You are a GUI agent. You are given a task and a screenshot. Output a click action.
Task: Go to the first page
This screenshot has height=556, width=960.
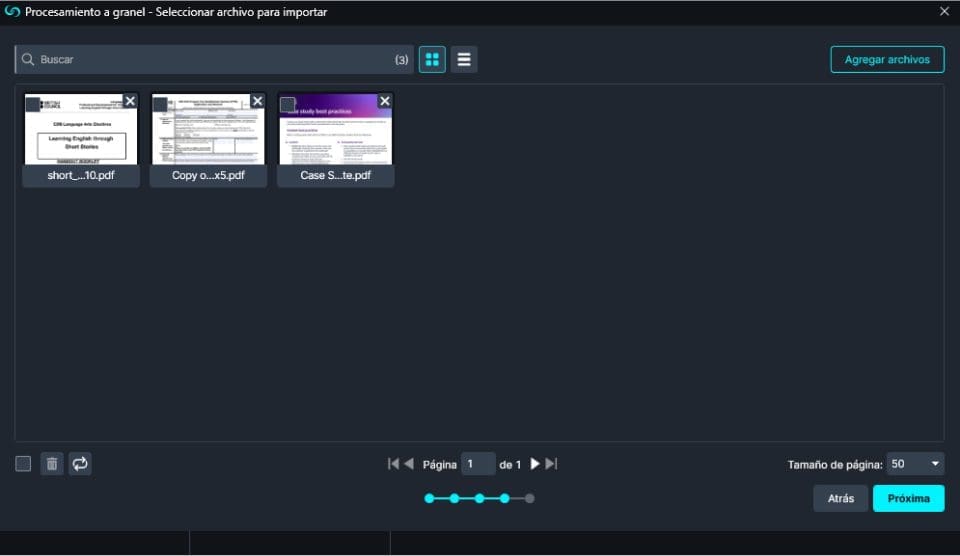(394, 464)
